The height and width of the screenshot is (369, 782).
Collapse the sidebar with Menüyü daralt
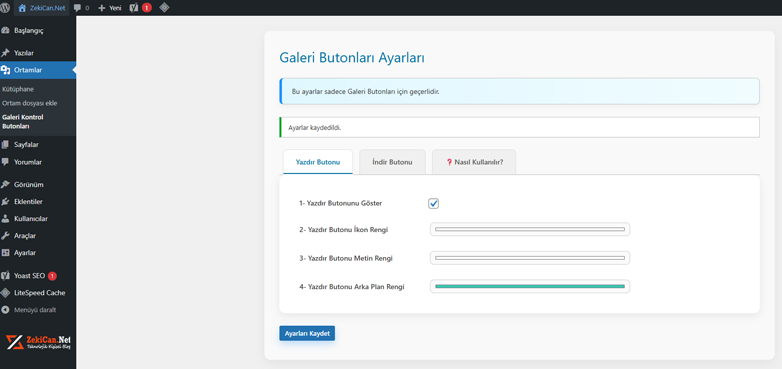38,310
